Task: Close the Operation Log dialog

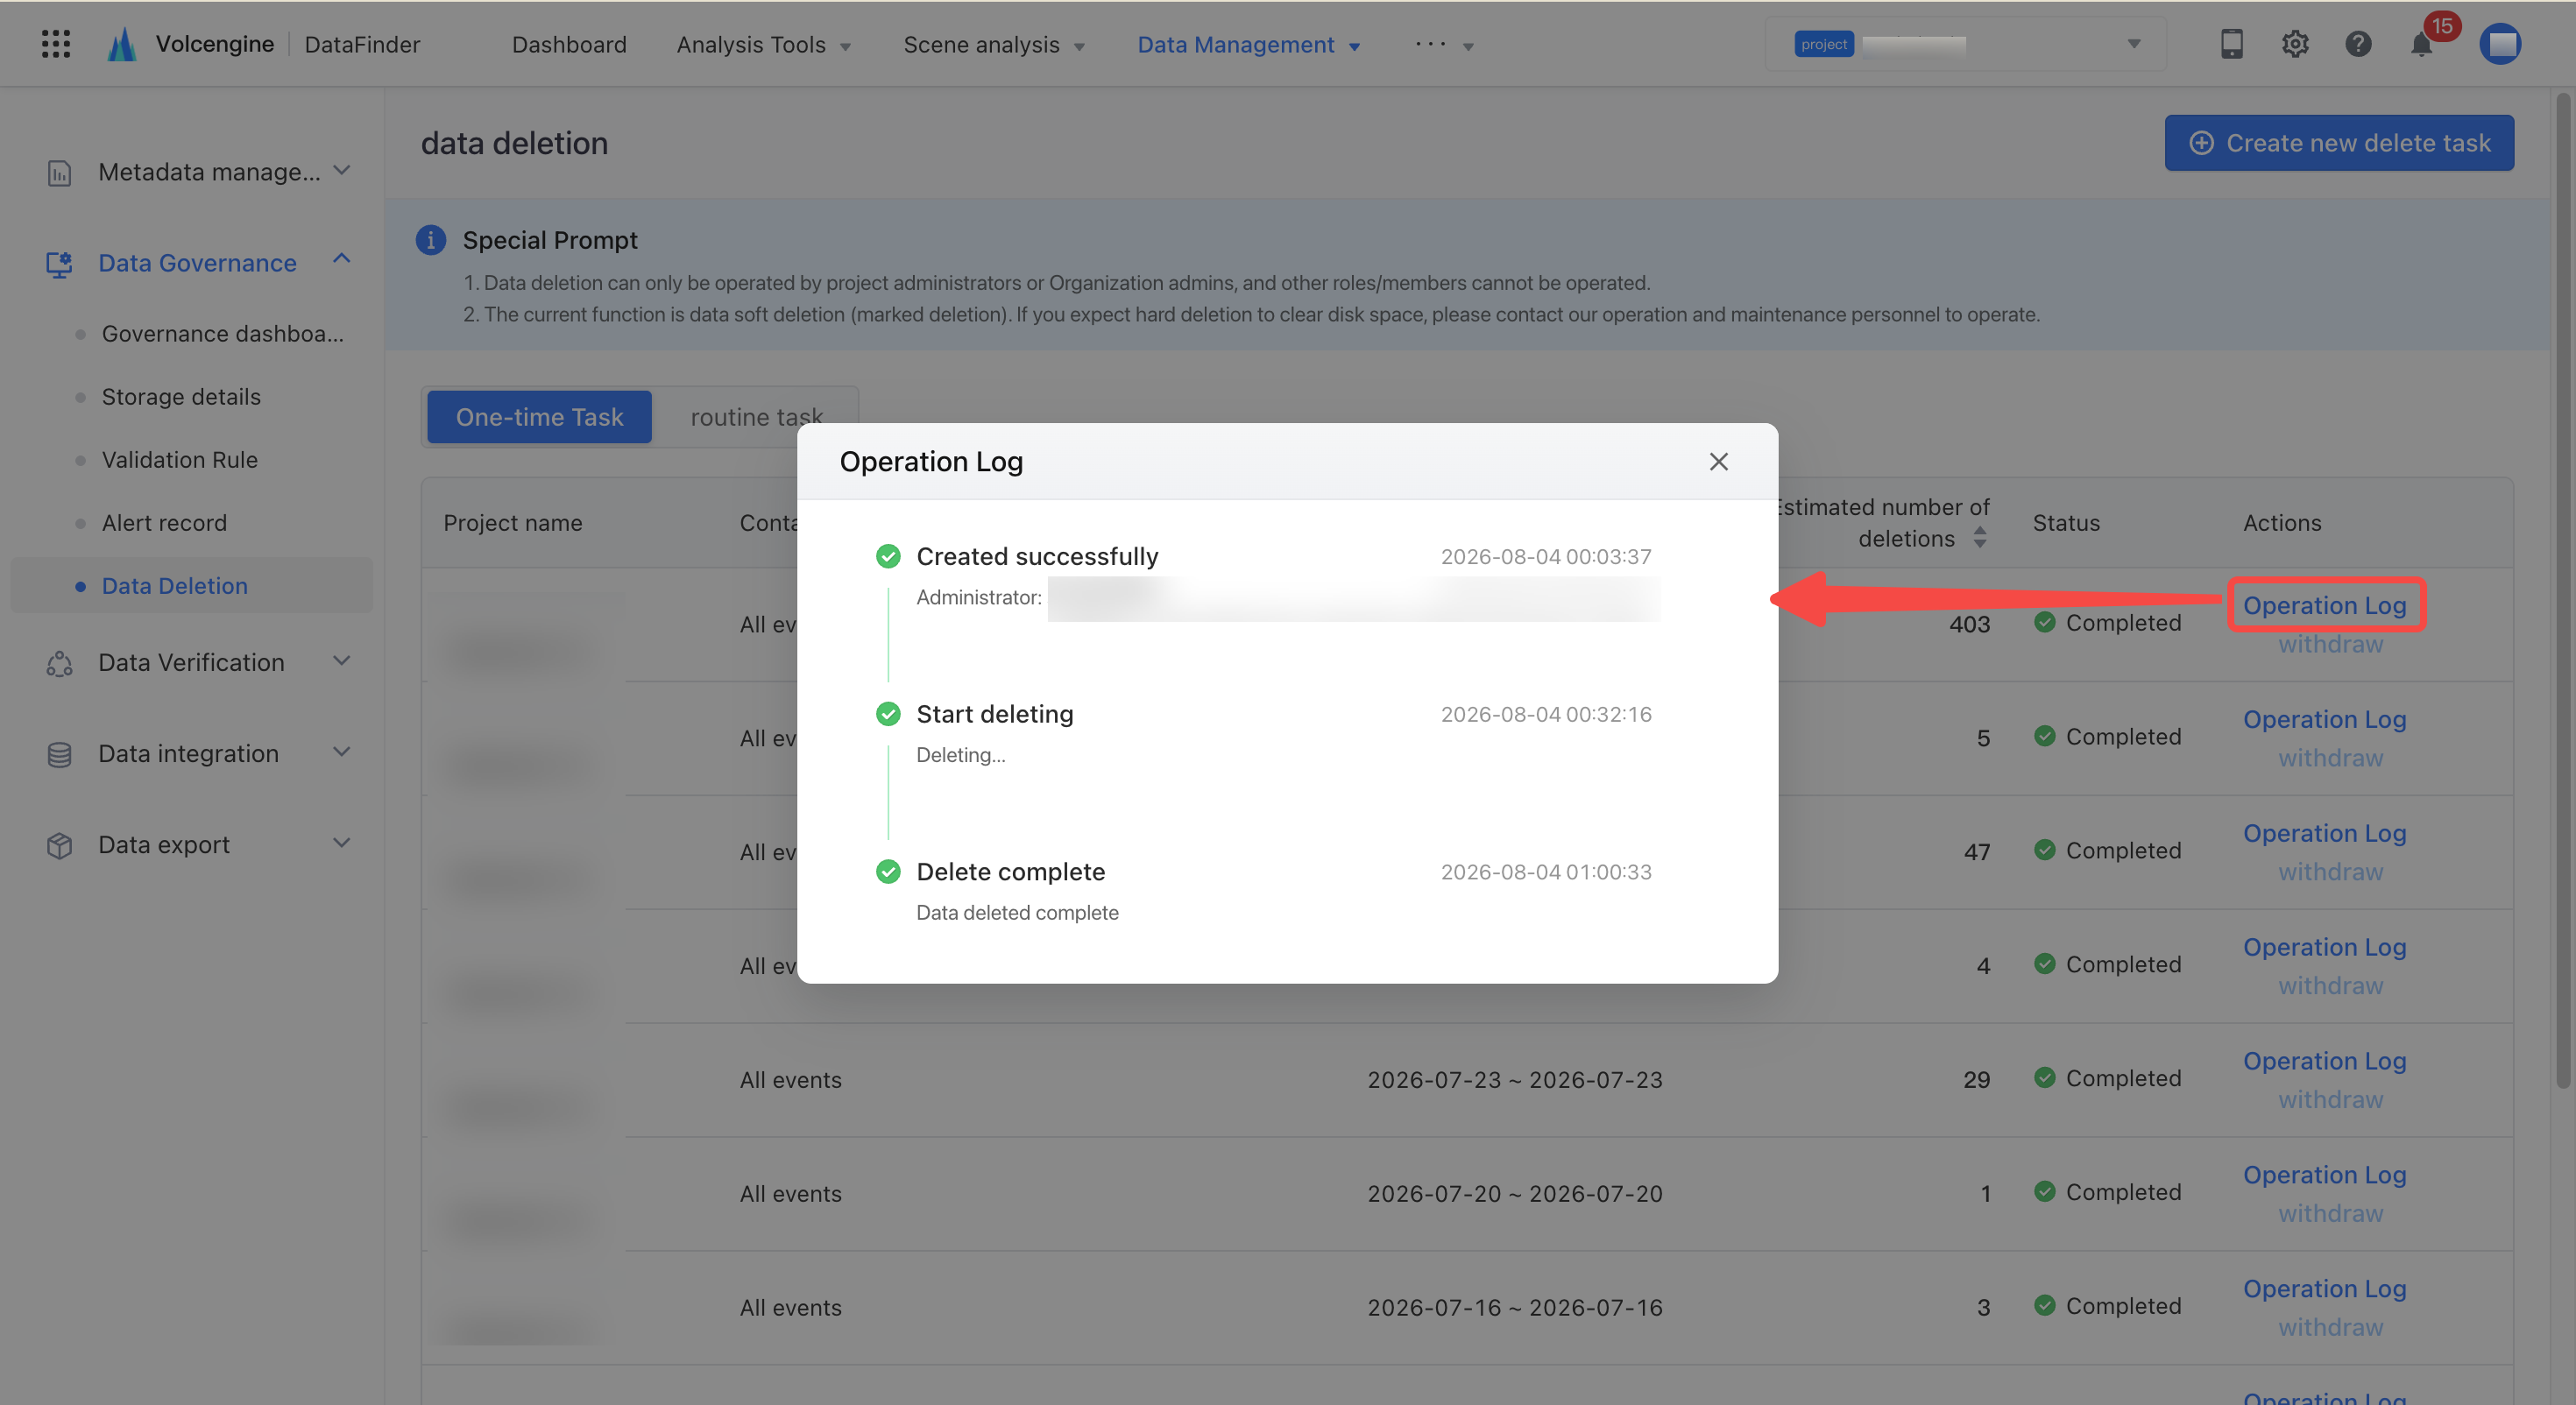Action: pos(1718,461)
